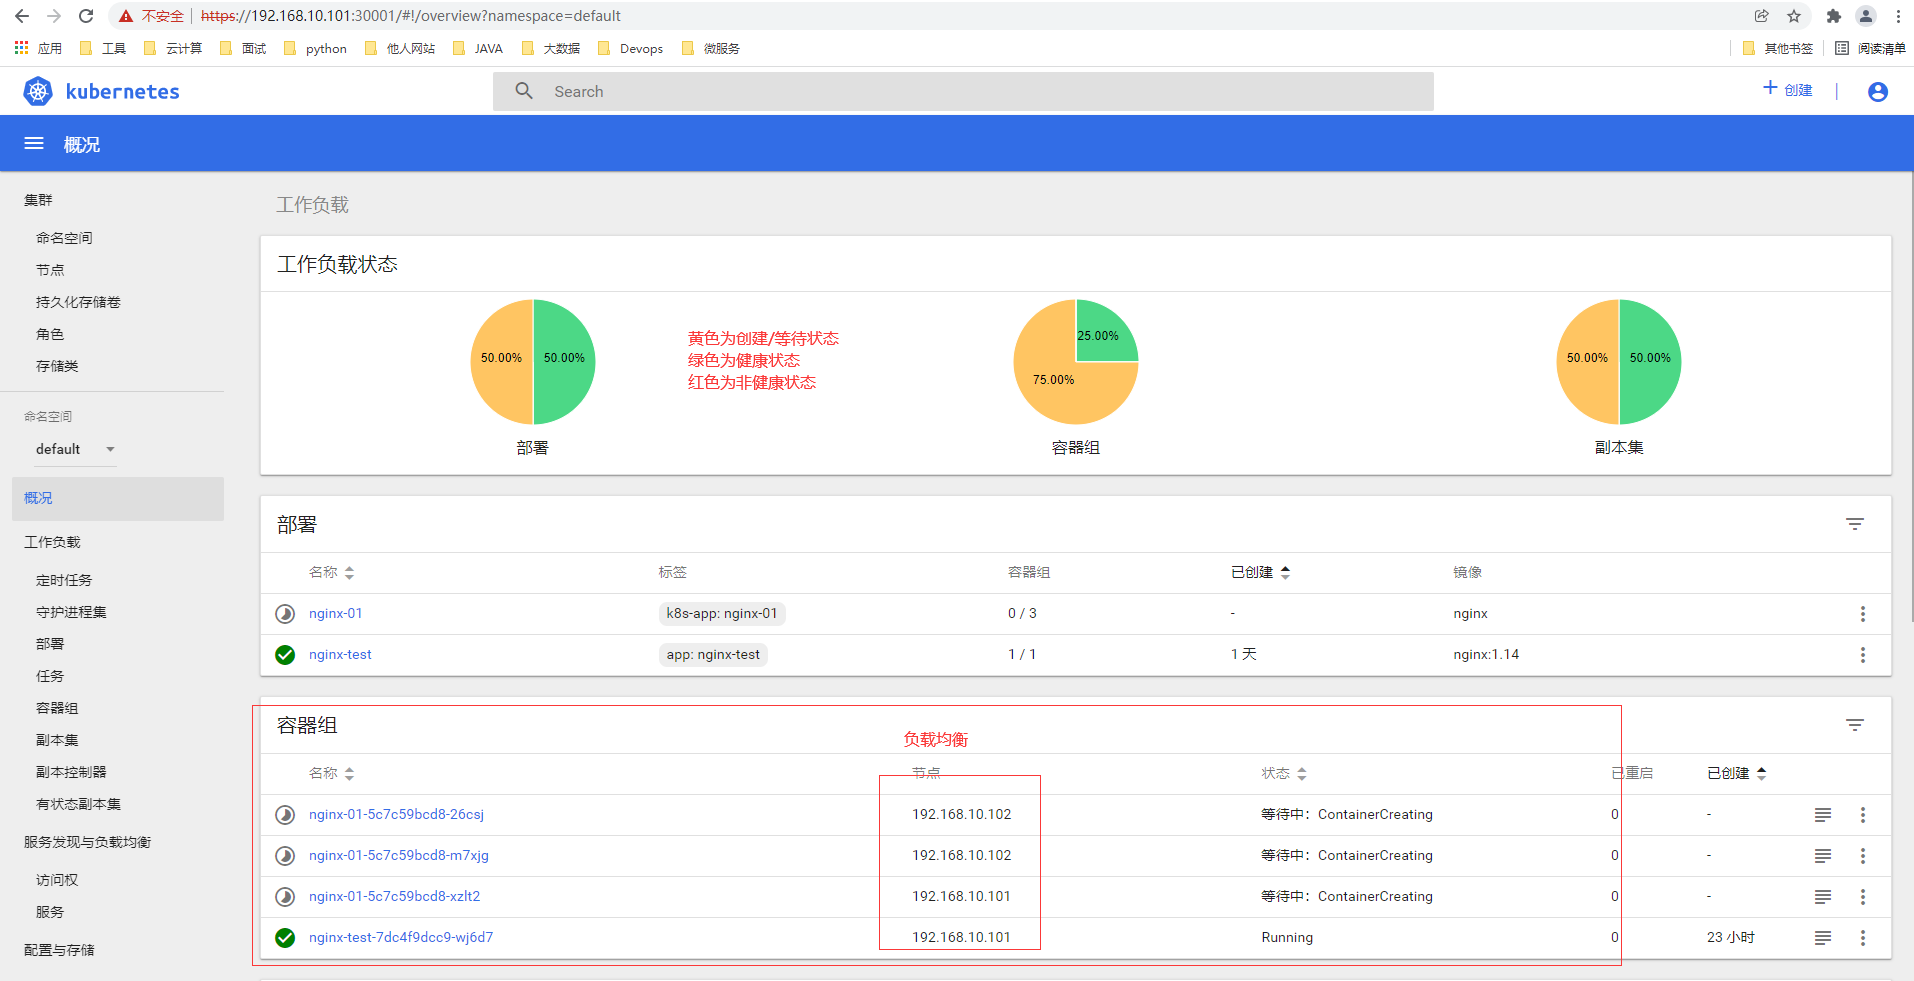Click the 创建 create button
The width and height of the screenshot is (1914, 981).
[1787, 89]
